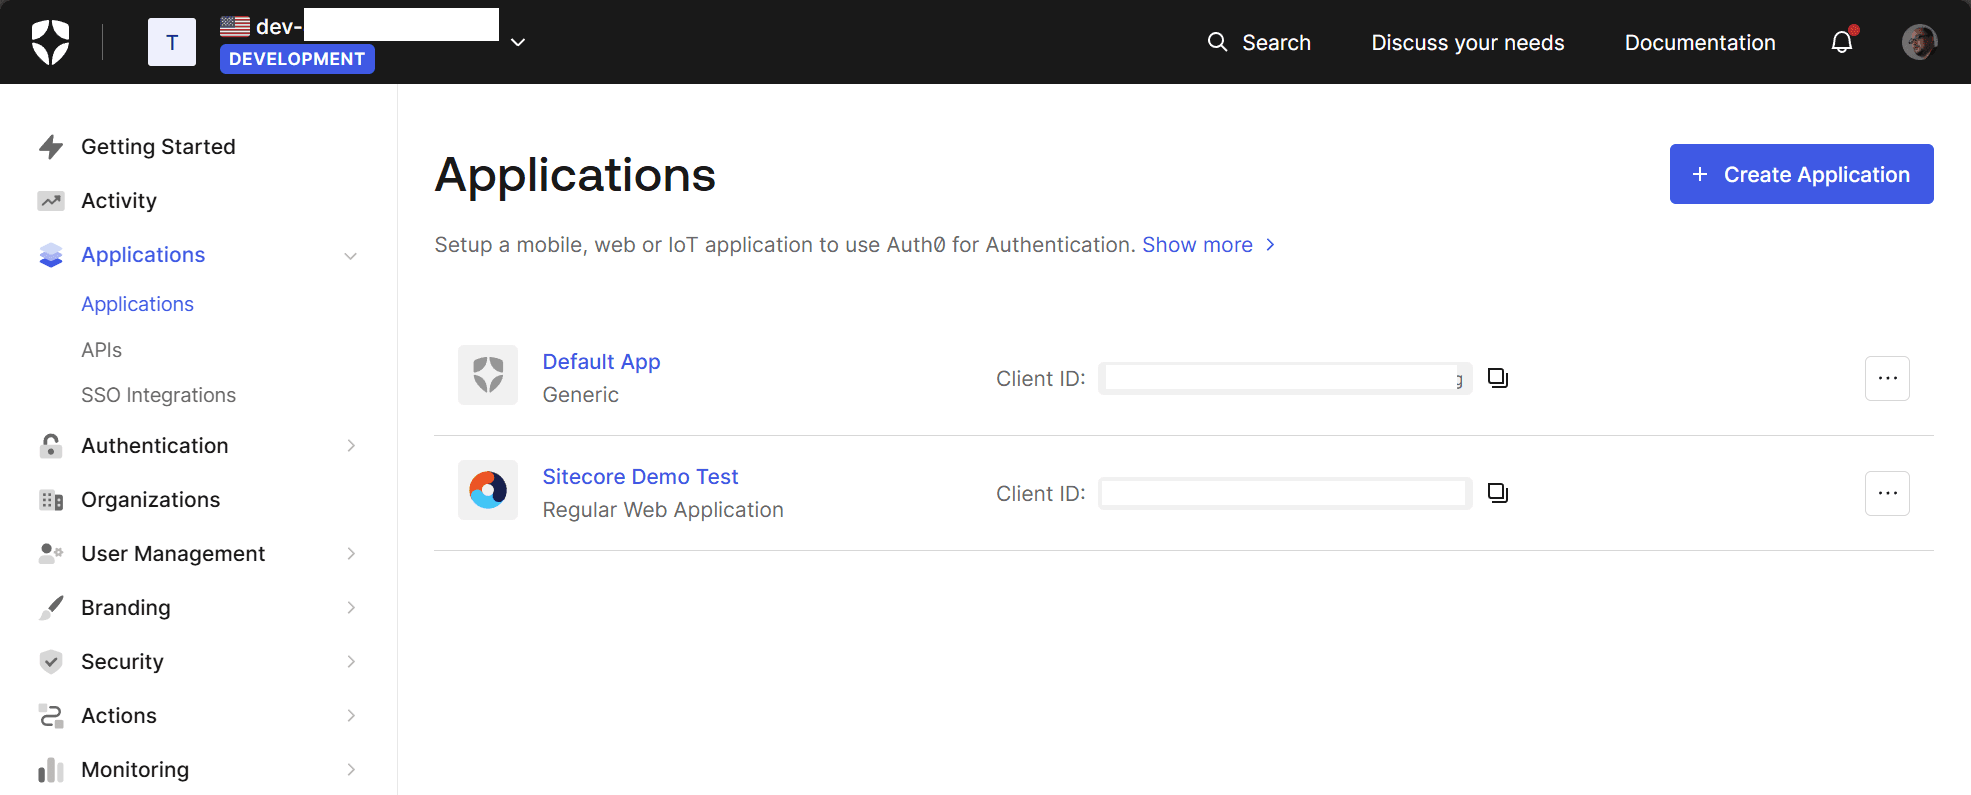Expand the Authentication sidebar section
This screenshot has height=795, width=1971.
[x=351, y=446]
